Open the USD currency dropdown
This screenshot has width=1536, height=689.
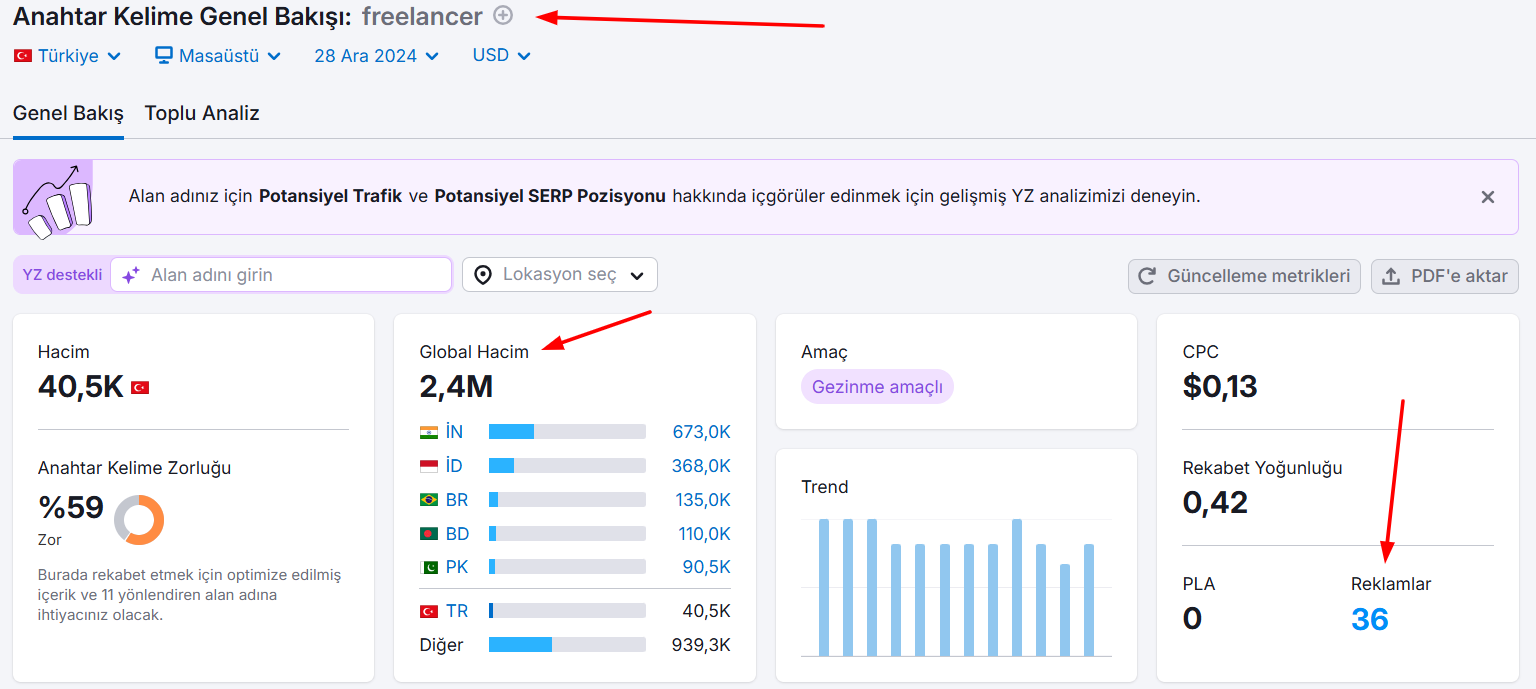(501, 56)
